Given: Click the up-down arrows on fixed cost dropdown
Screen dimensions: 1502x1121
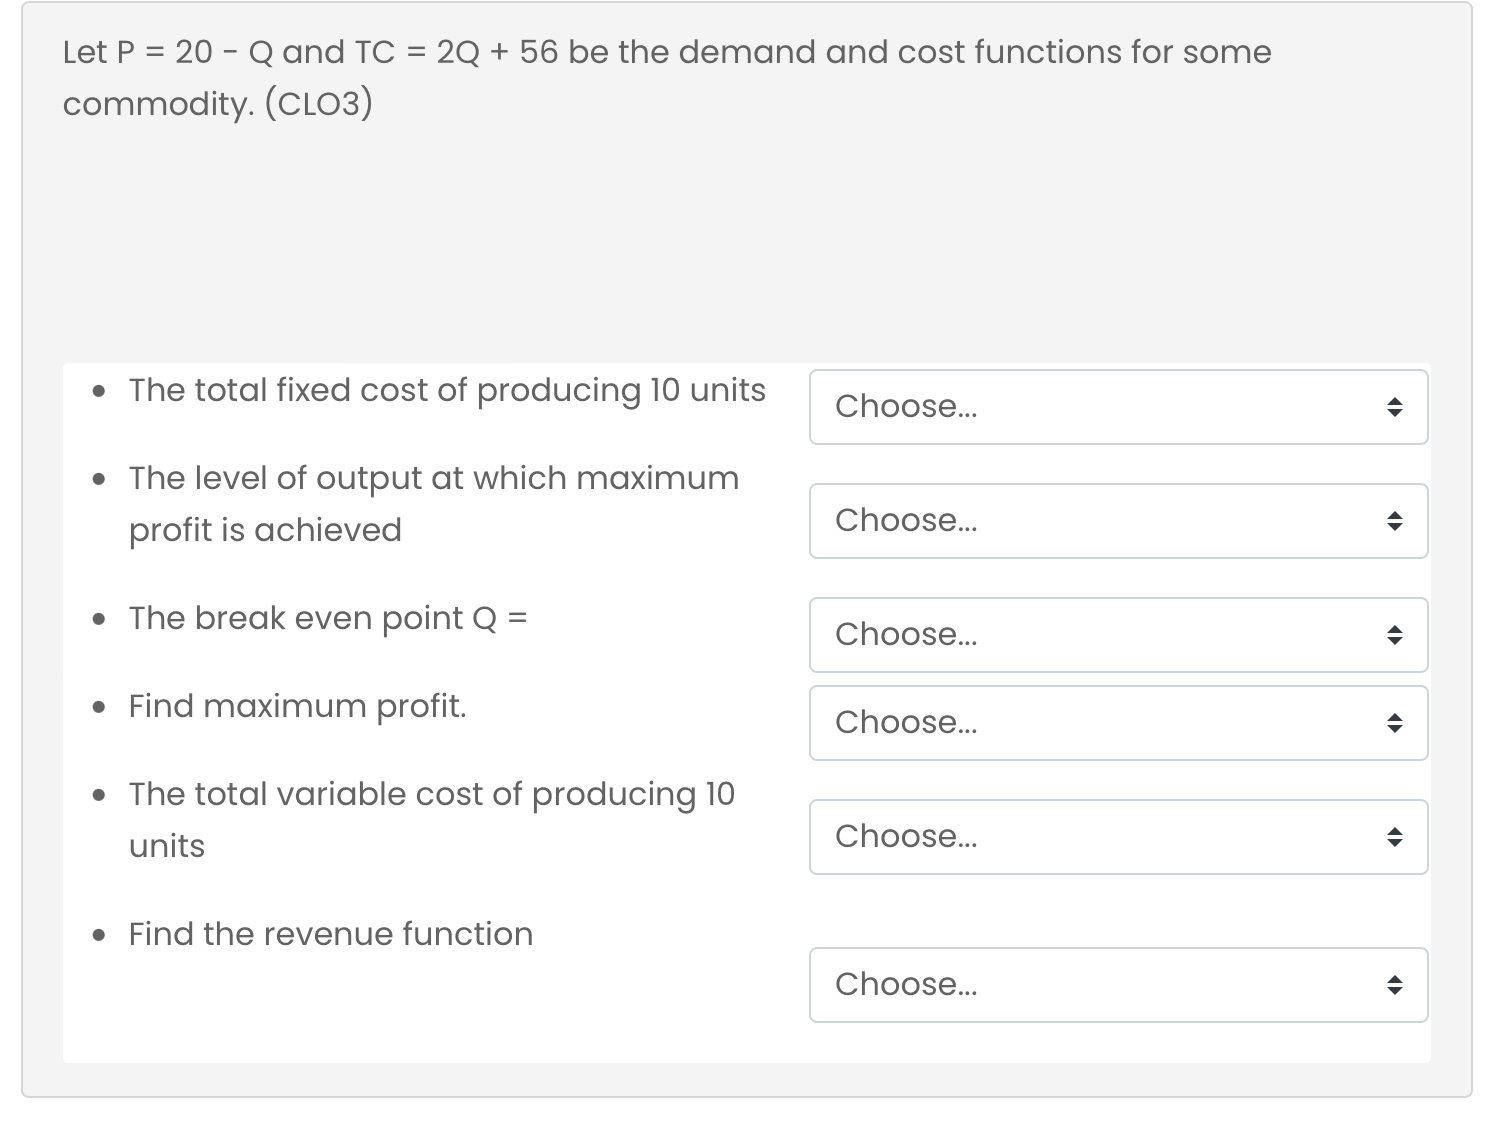Looking at the screenshot, I should tap(1394, 407).
